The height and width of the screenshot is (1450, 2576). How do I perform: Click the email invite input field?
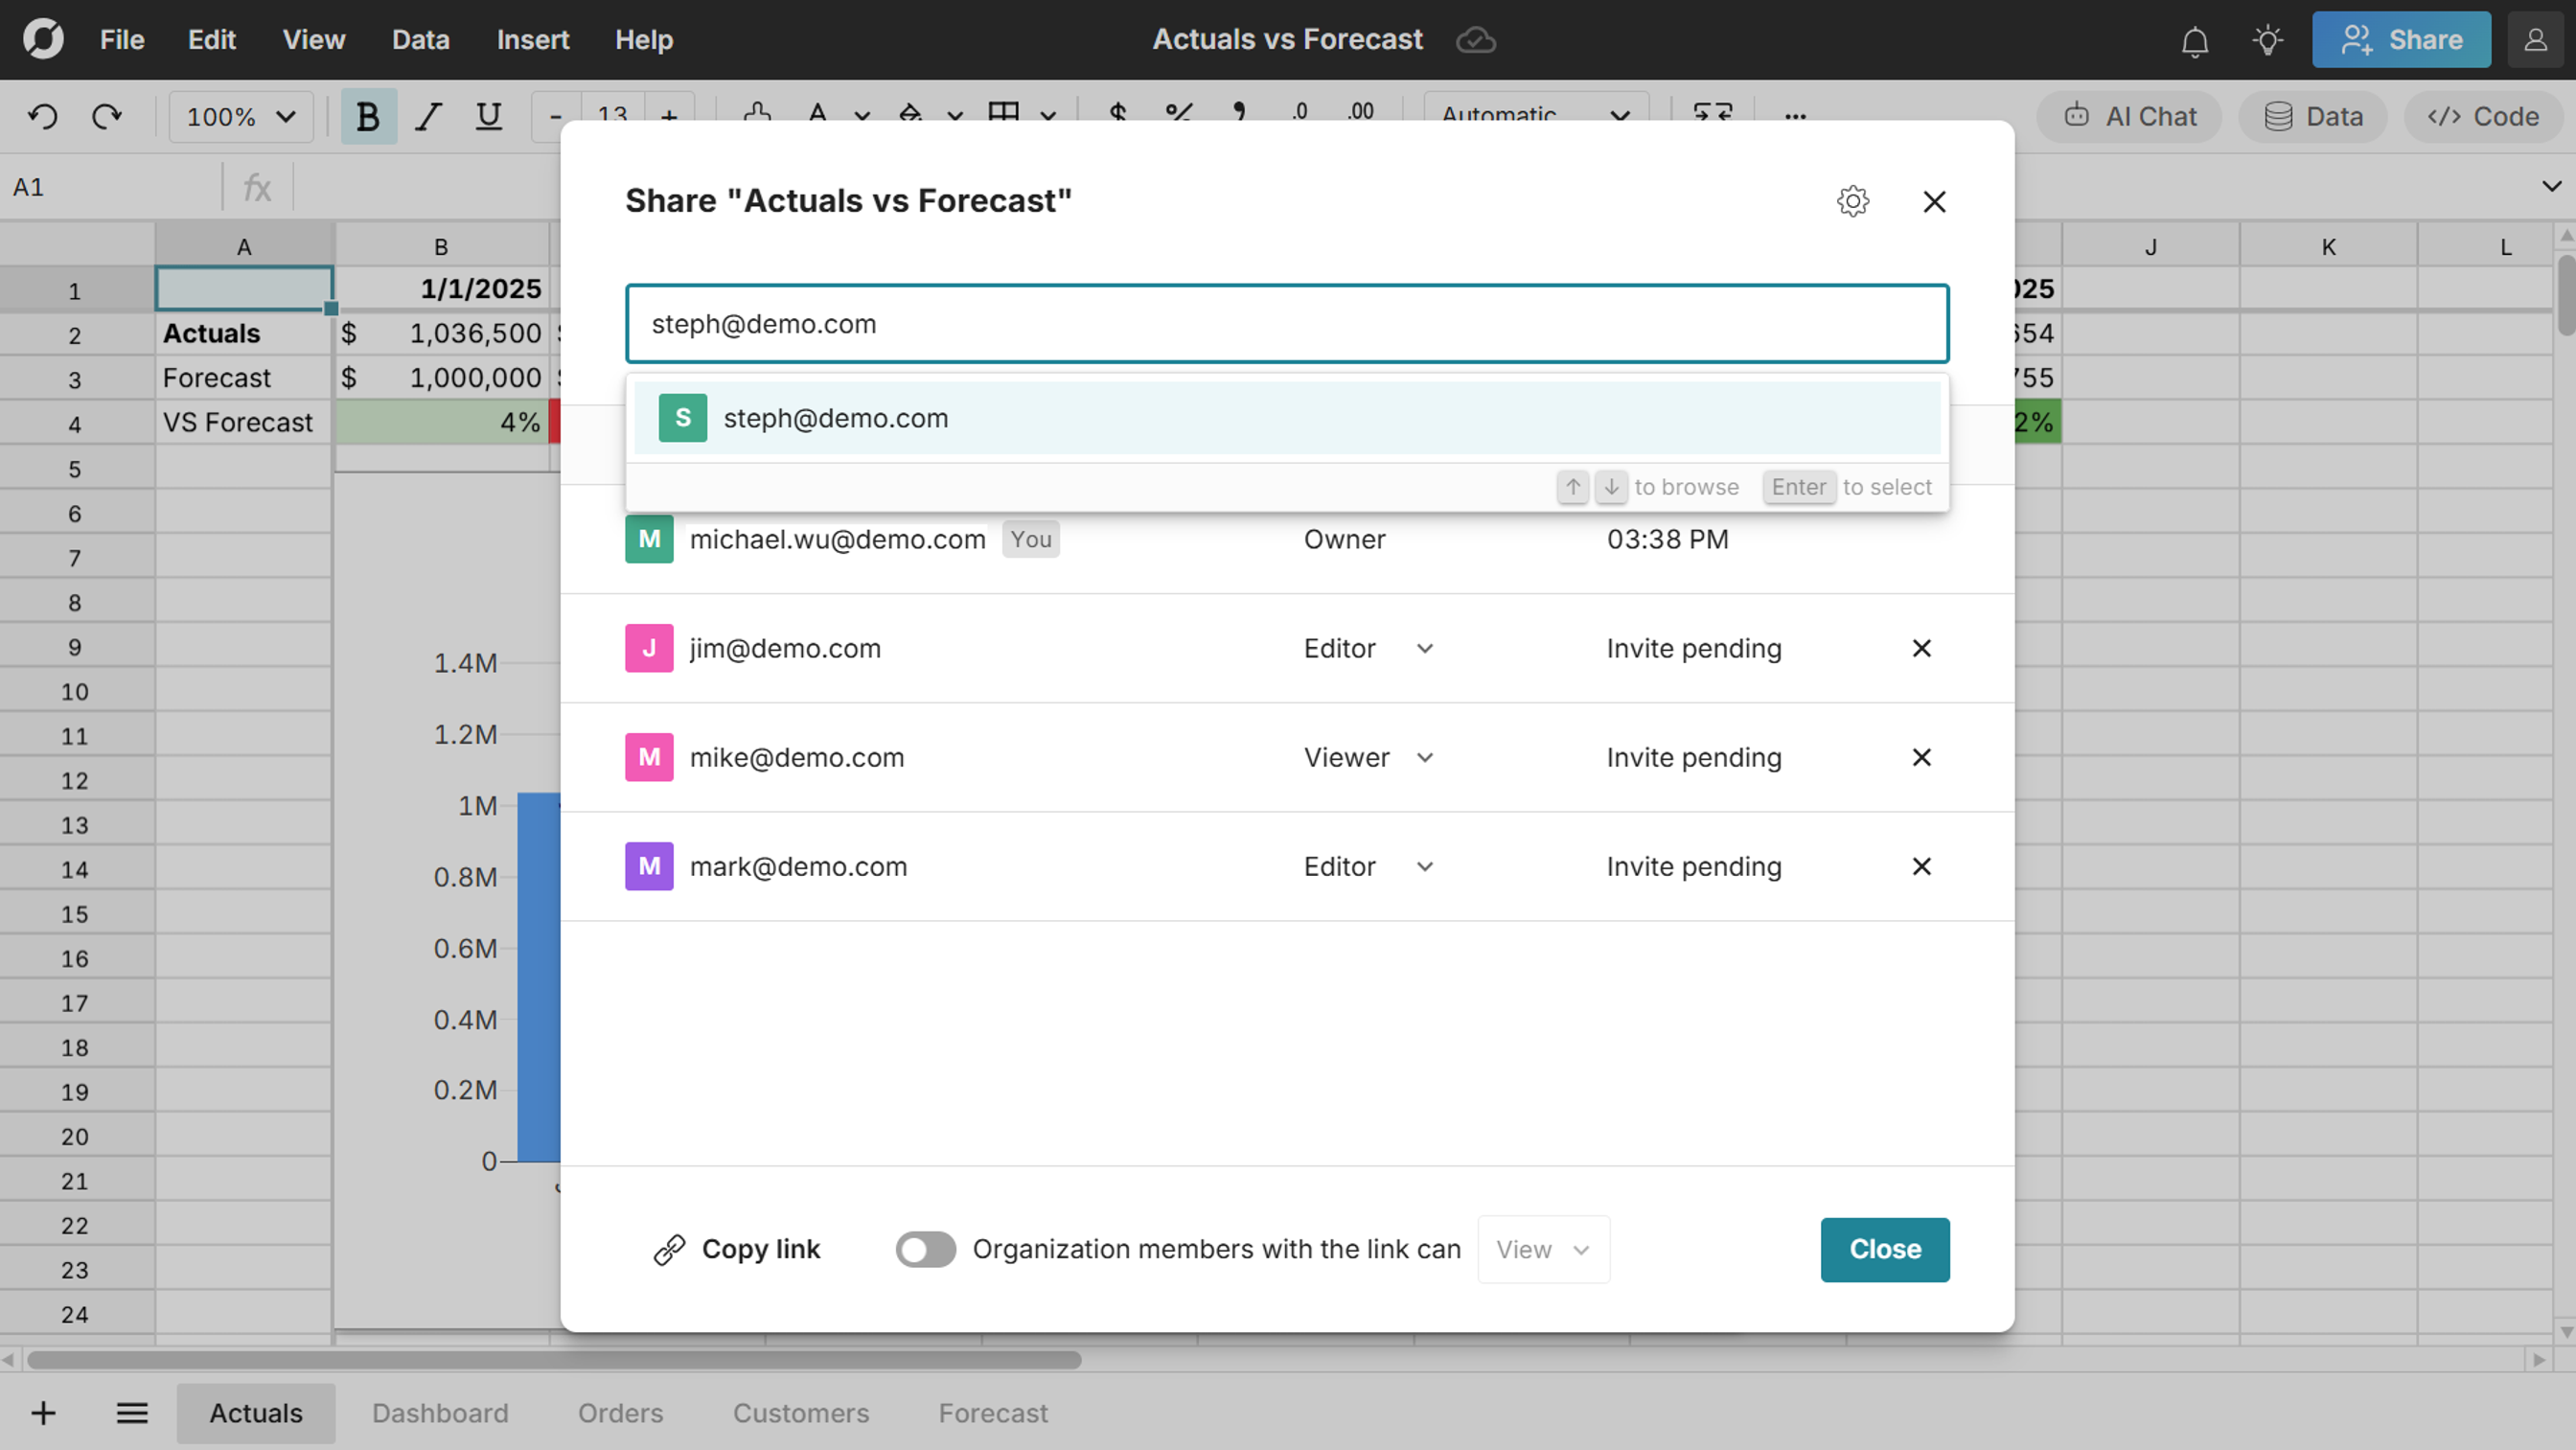[x=1286, y=324]
